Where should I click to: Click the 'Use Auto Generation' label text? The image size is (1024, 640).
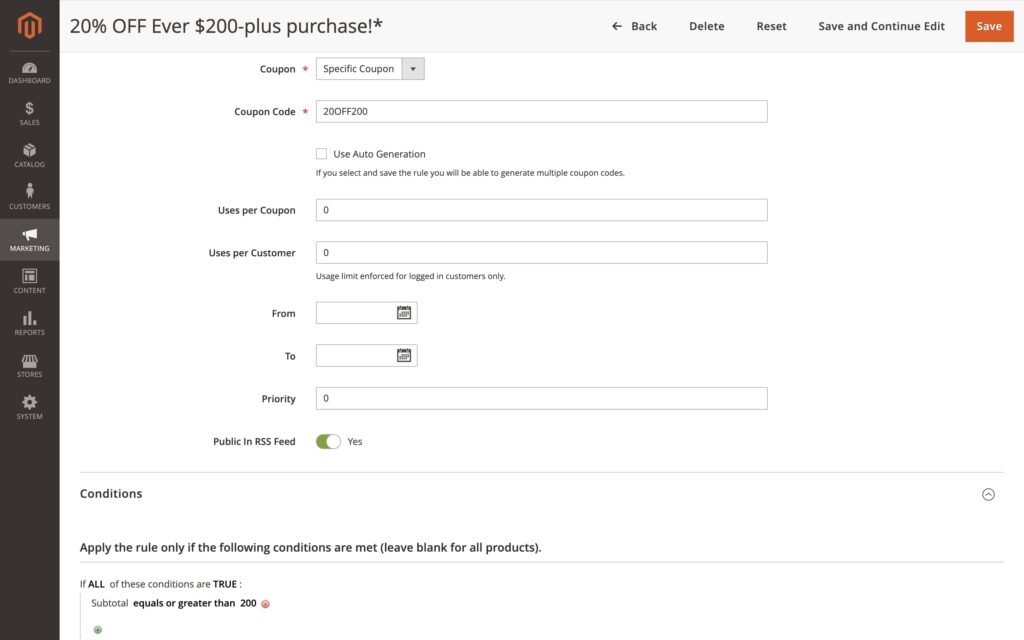pyautogui.click(x=379, y=154)
